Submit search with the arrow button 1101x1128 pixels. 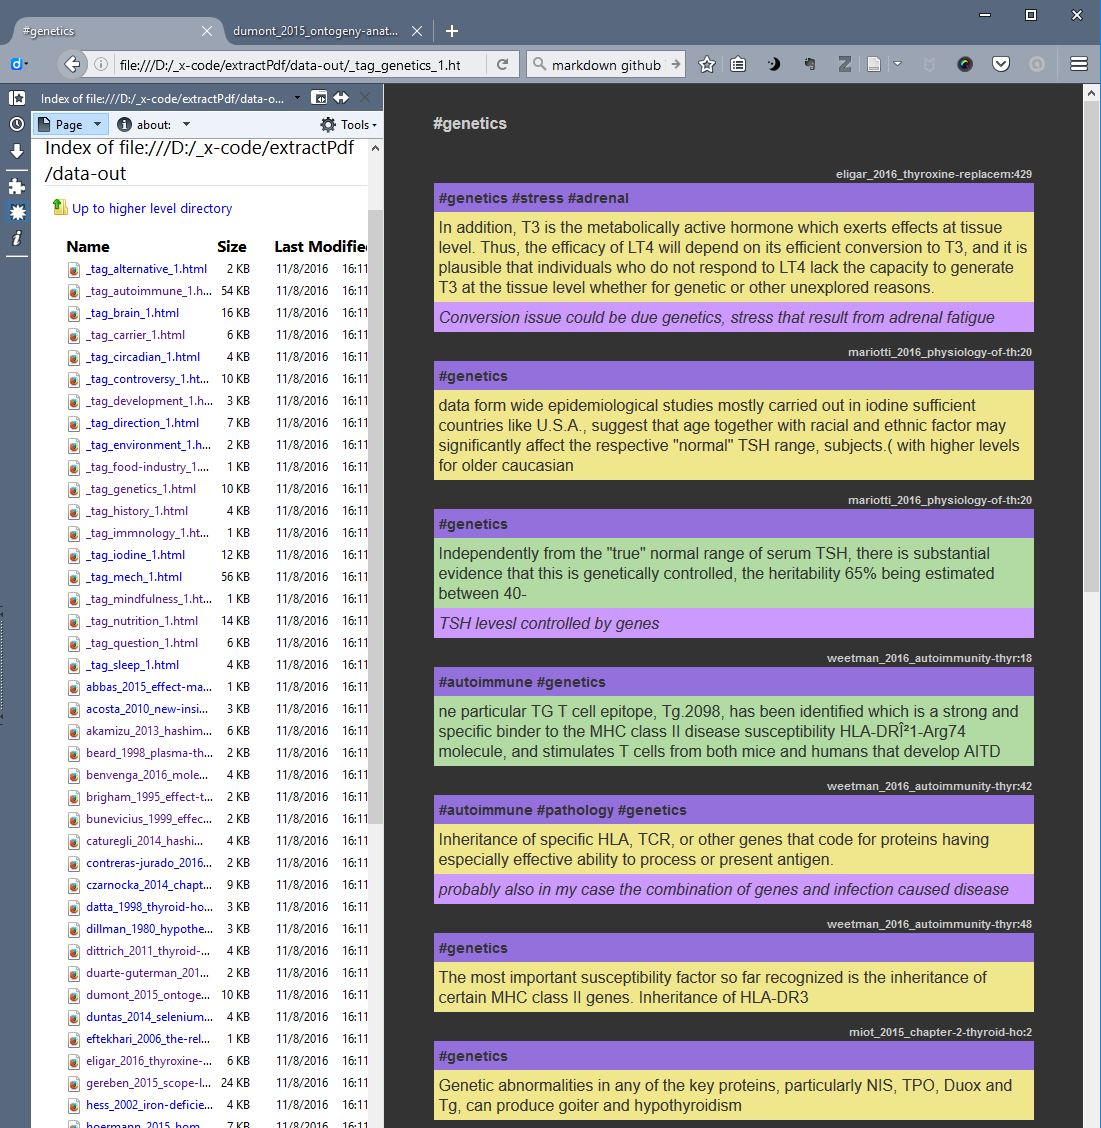(x=676, y=64)
